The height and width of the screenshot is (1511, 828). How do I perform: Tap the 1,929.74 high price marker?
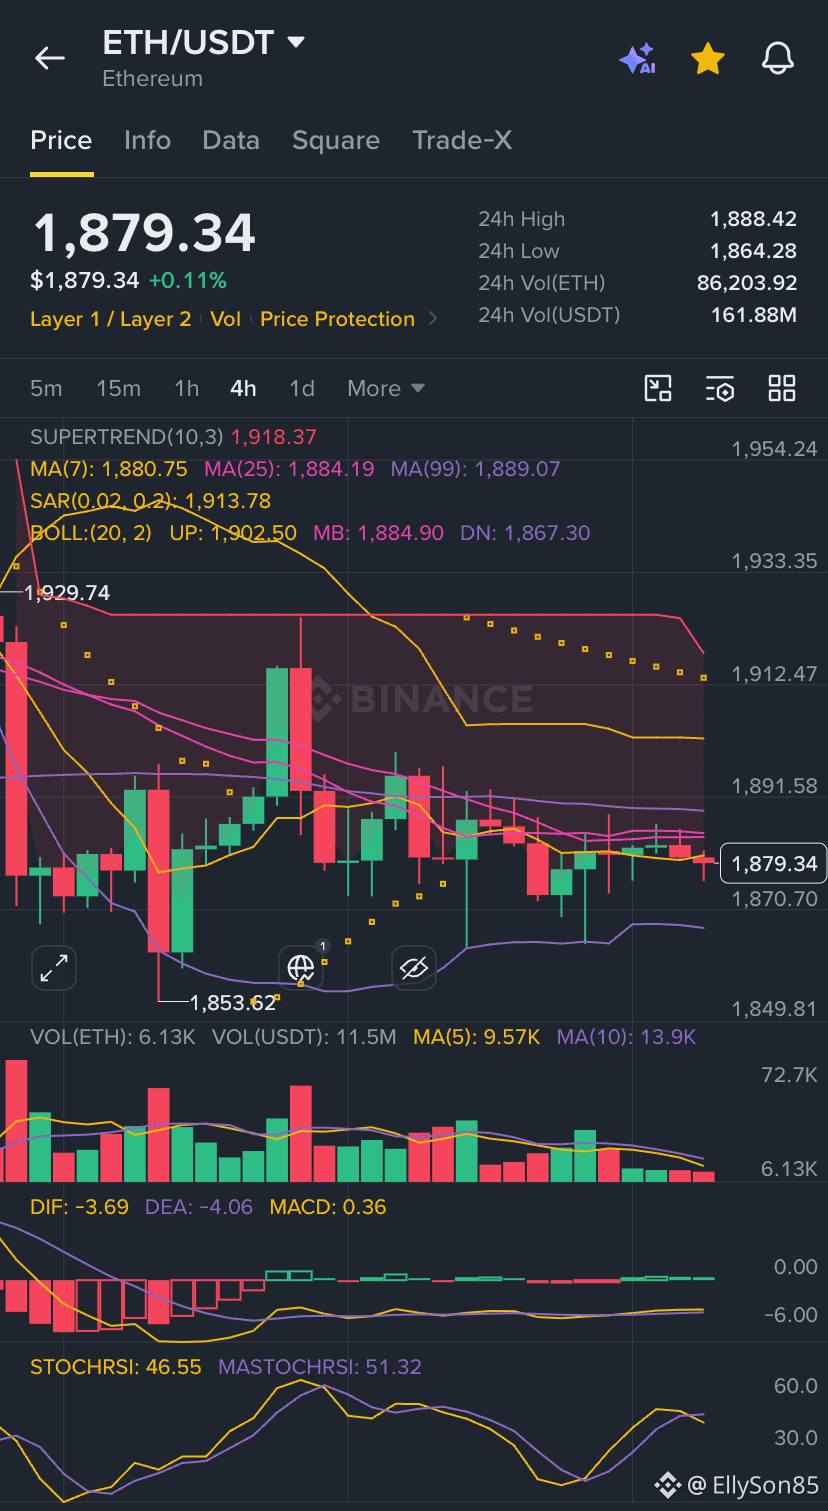(x=66, y=593)
